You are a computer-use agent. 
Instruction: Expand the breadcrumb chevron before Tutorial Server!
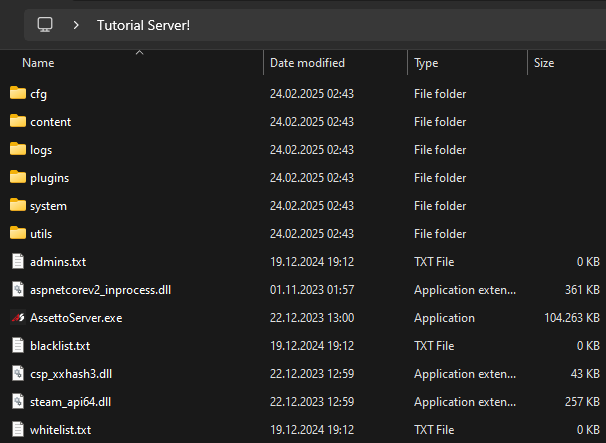[x=76, y=25]
